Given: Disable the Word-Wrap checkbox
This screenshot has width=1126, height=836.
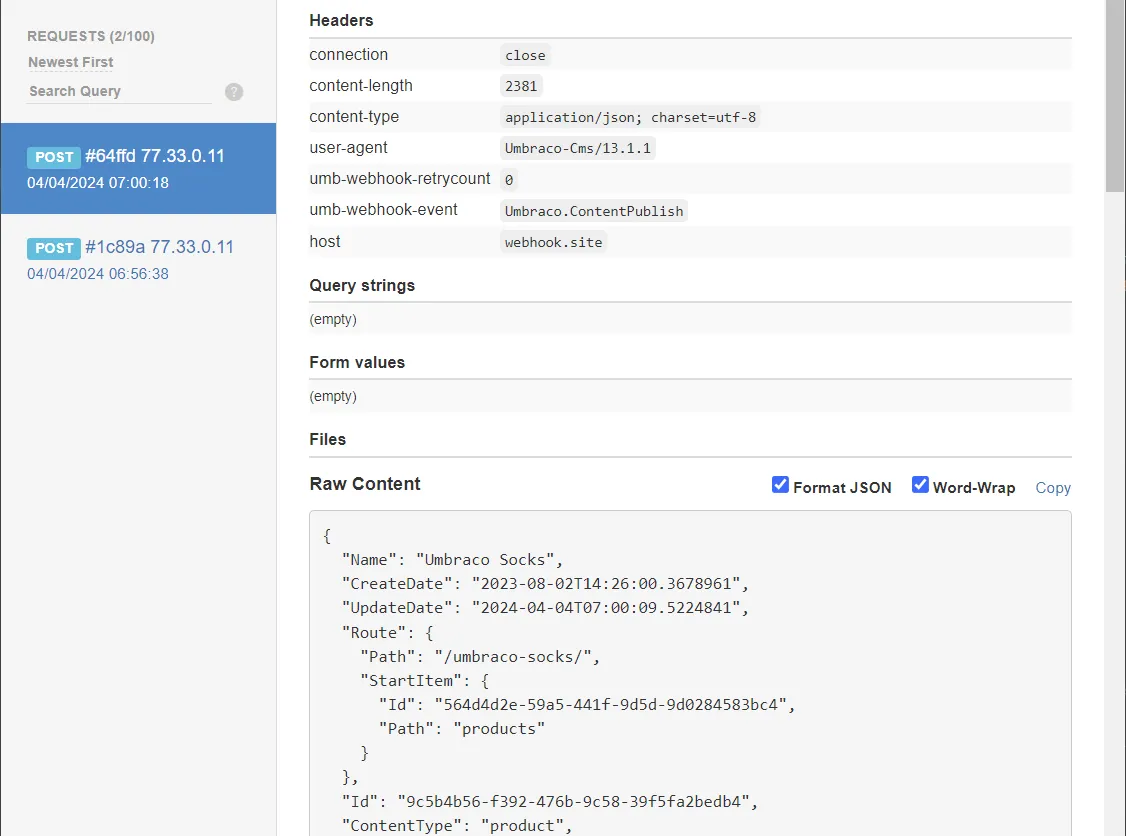Looking at the screenshot, I should click(x=920, y=485).
